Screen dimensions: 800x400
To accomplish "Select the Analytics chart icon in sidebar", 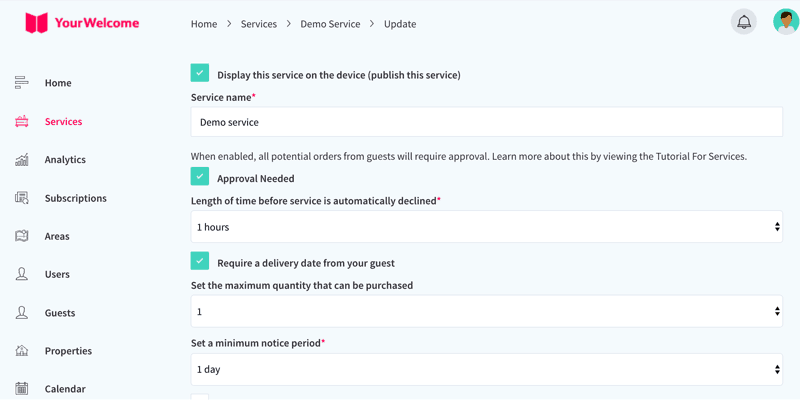I will 21,160.
